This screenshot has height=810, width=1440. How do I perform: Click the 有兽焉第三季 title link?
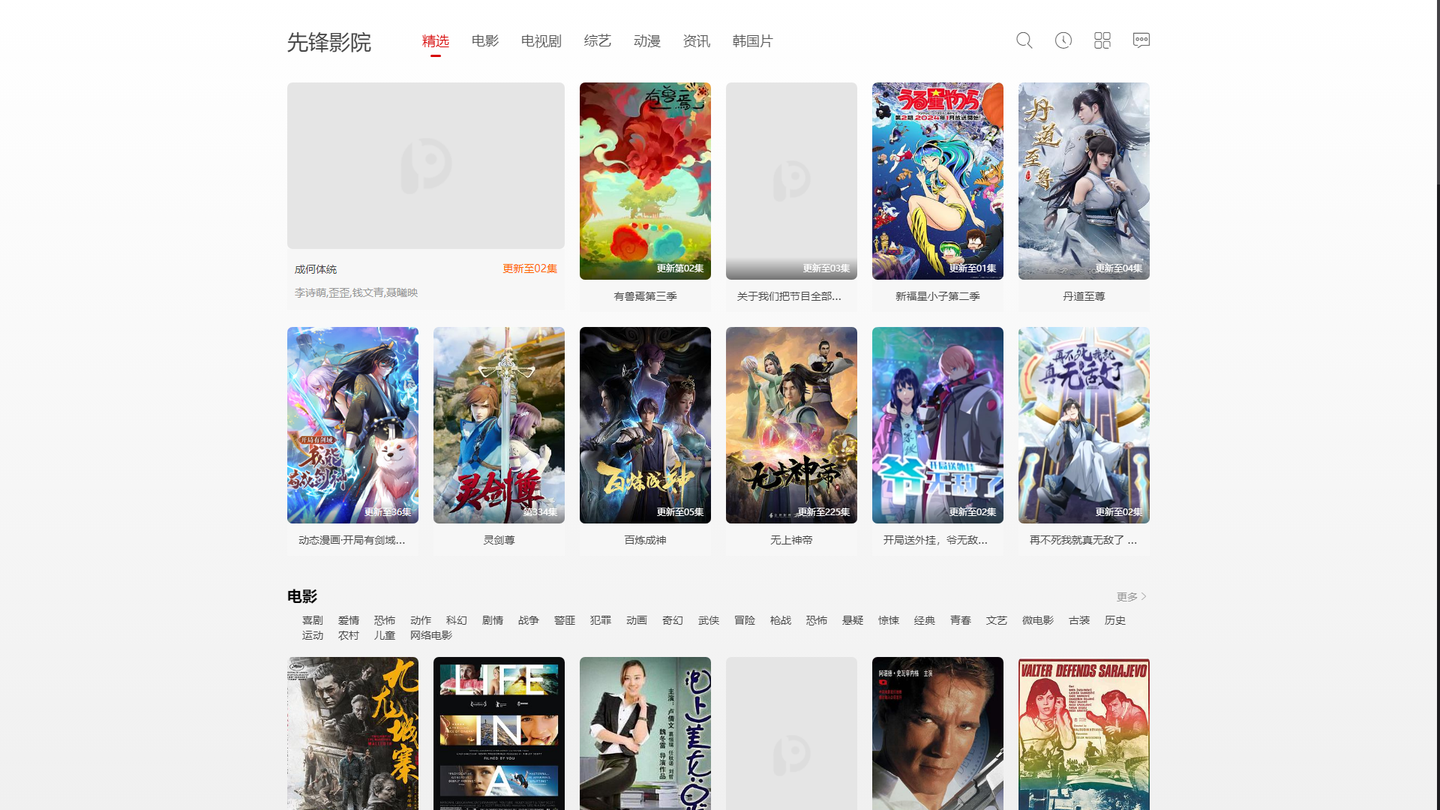point(645,296)
